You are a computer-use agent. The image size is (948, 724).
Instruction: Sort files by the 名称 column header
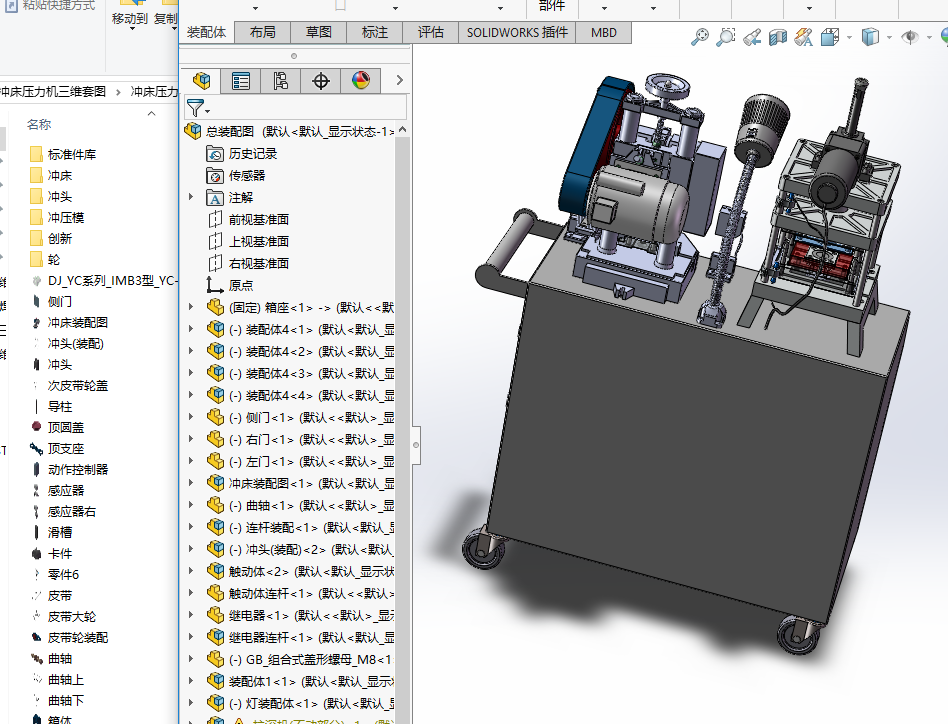[x=39, y=124]
